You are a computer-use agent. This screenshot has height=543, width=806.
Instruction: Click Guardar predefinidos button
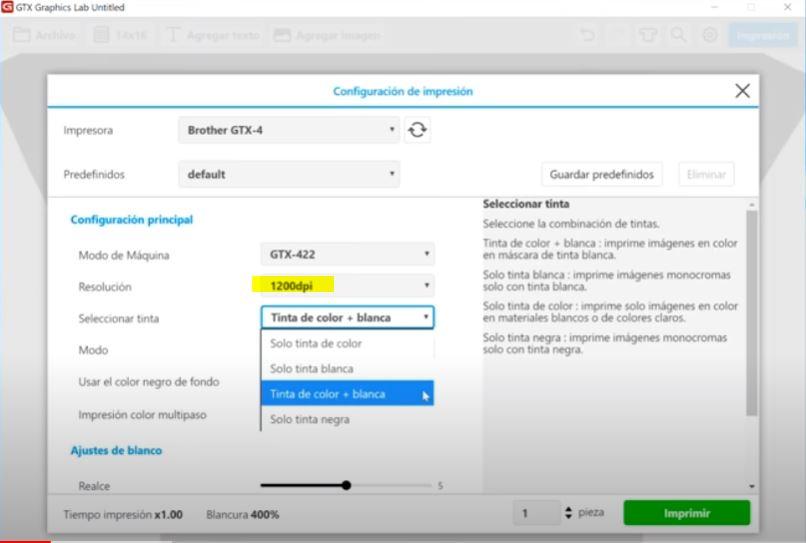[x=601, y=174]
